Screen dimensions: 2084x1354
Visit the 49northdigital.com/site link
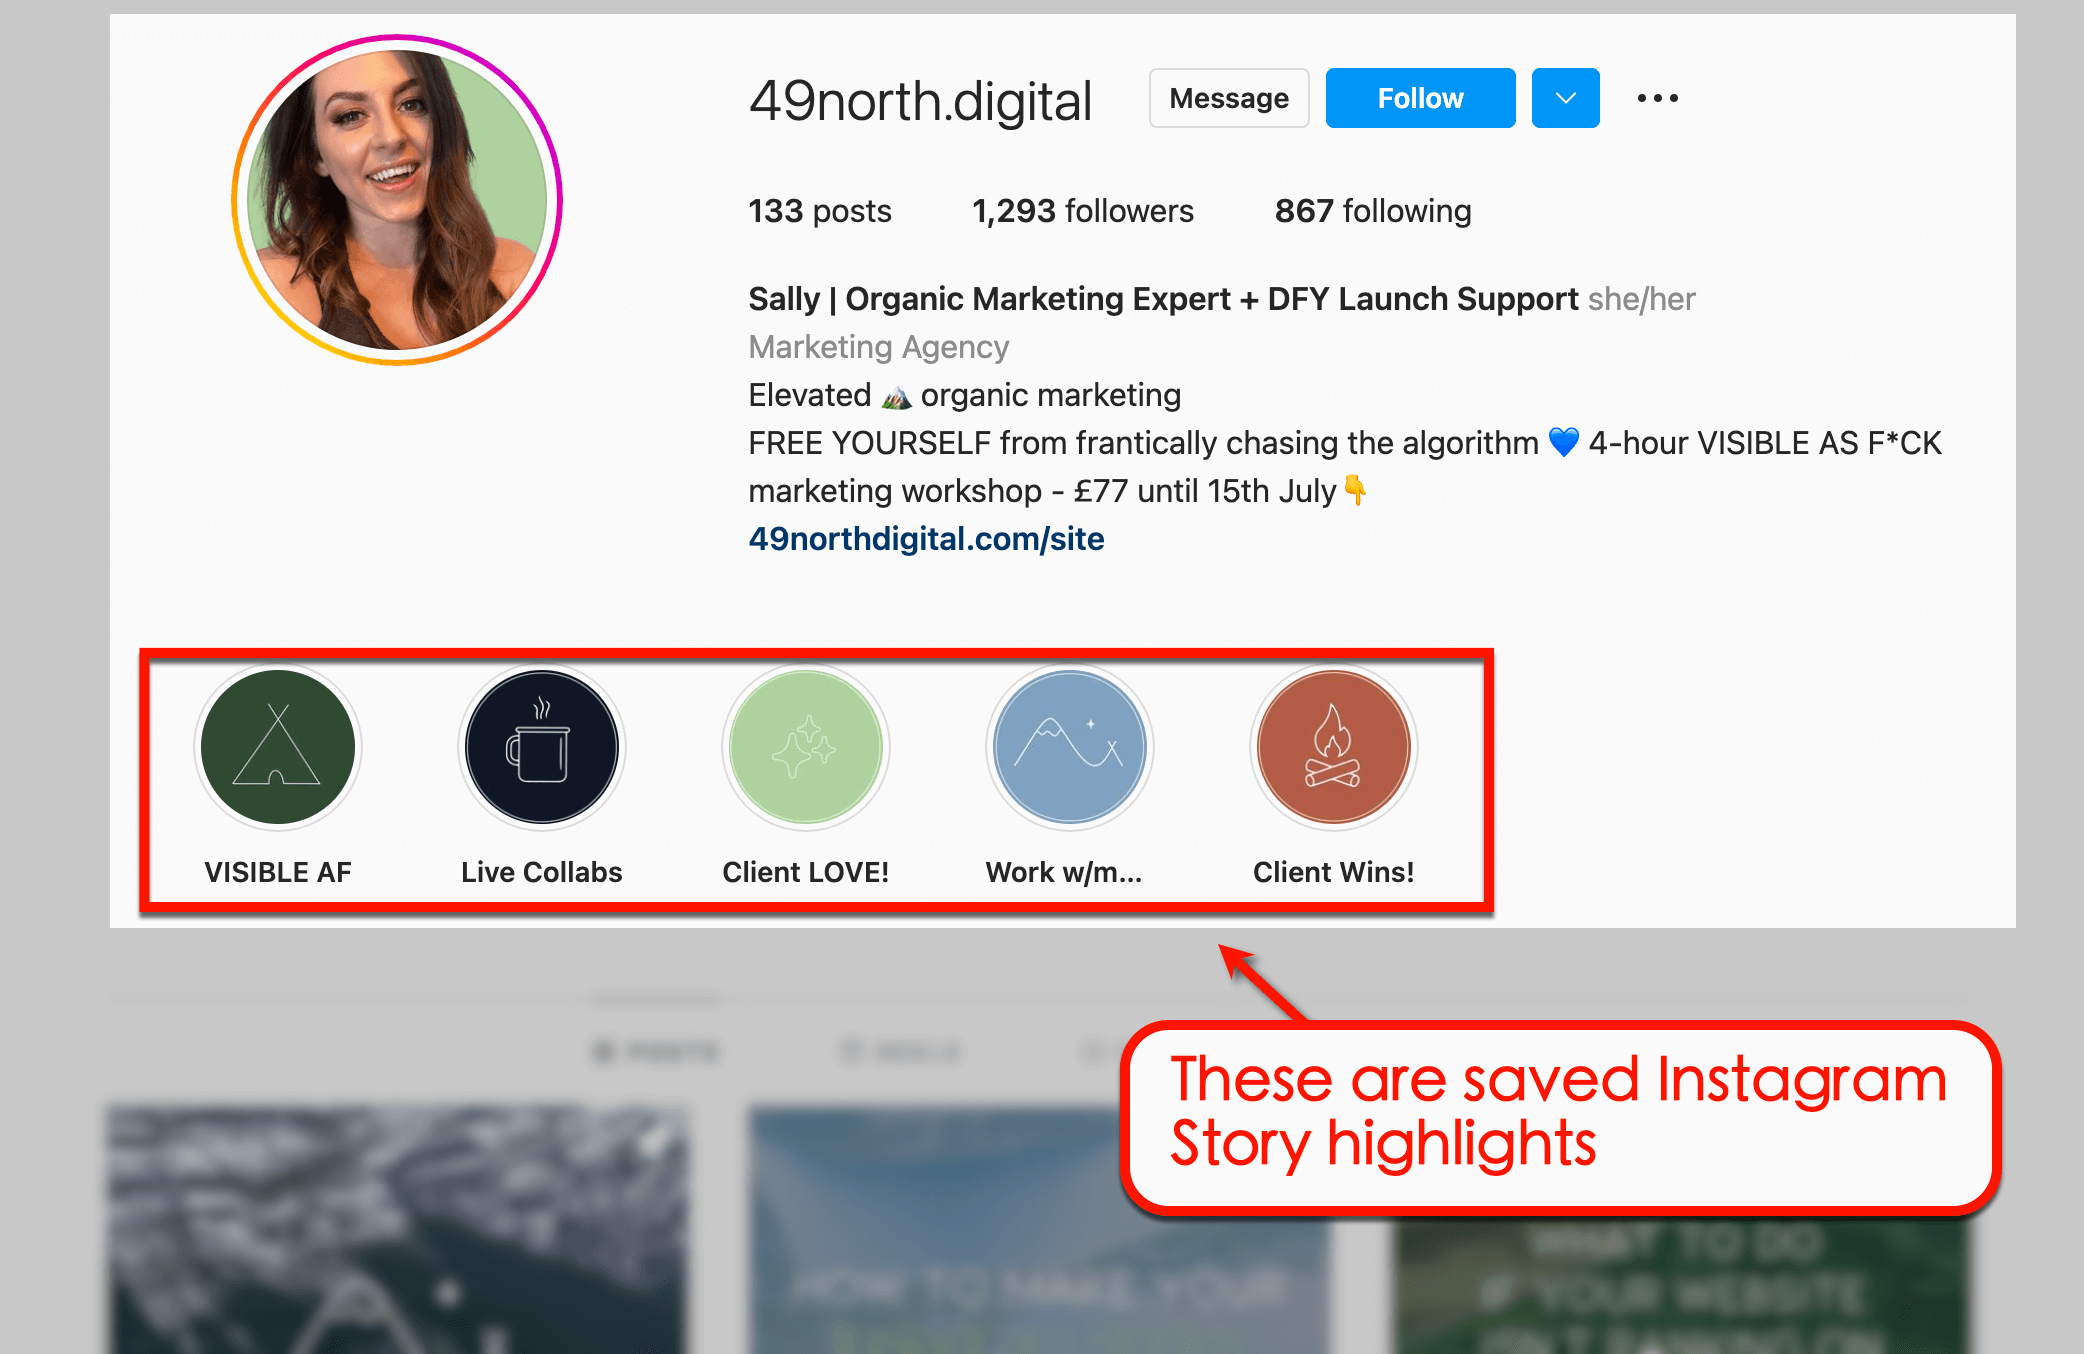[x=926, y=538]
